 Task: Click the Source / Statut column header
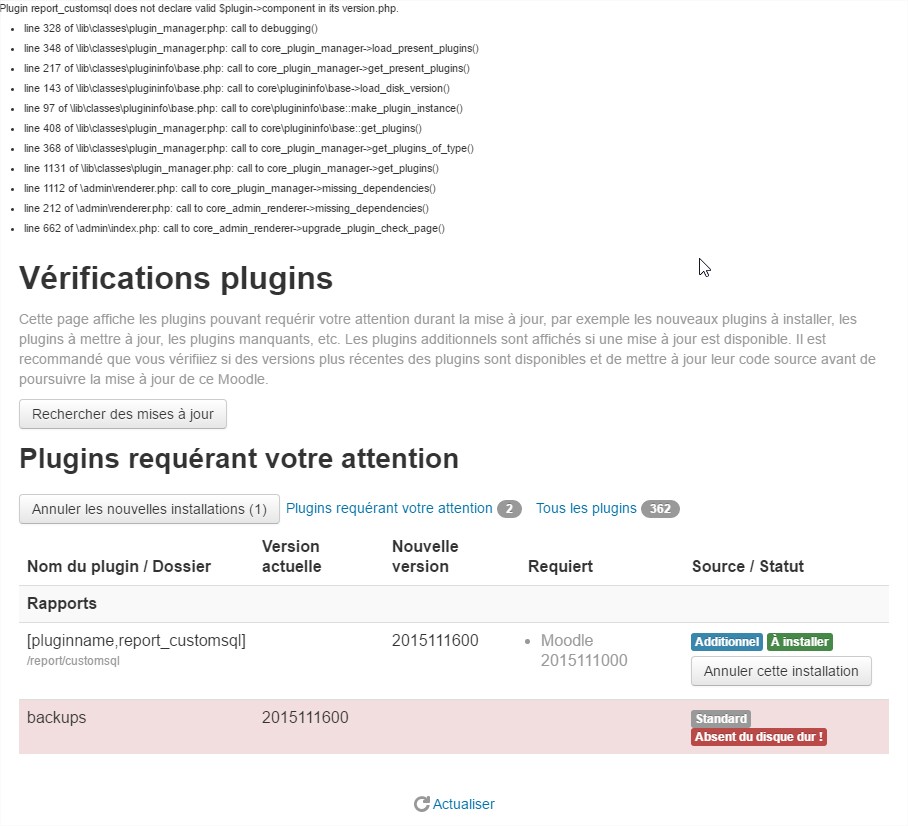pos(748,566)
